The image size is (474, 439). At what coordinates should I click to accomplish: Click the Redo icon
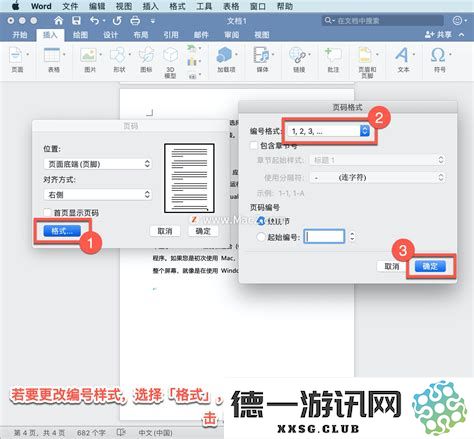point(117,21)
